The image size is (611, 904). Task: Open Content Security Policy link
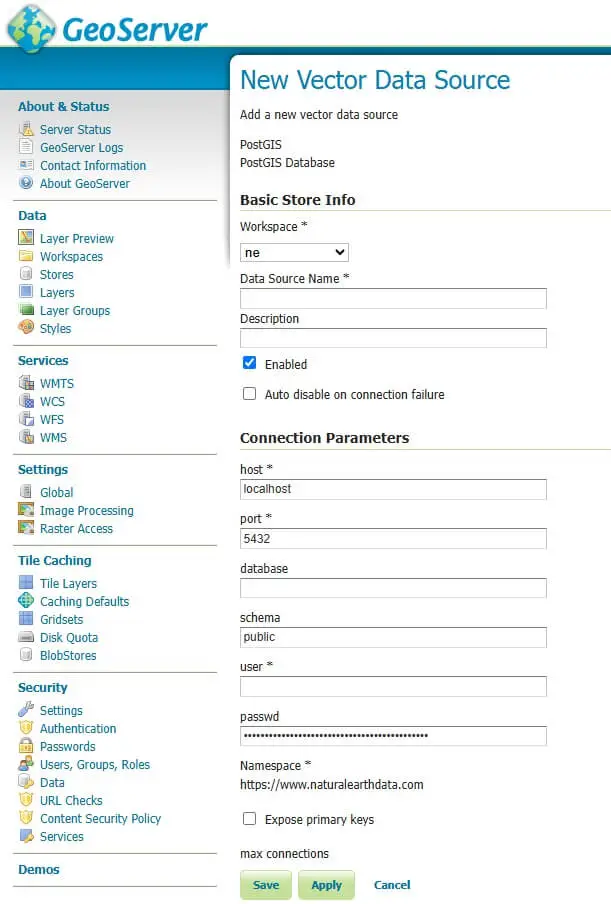click(100, 819)
